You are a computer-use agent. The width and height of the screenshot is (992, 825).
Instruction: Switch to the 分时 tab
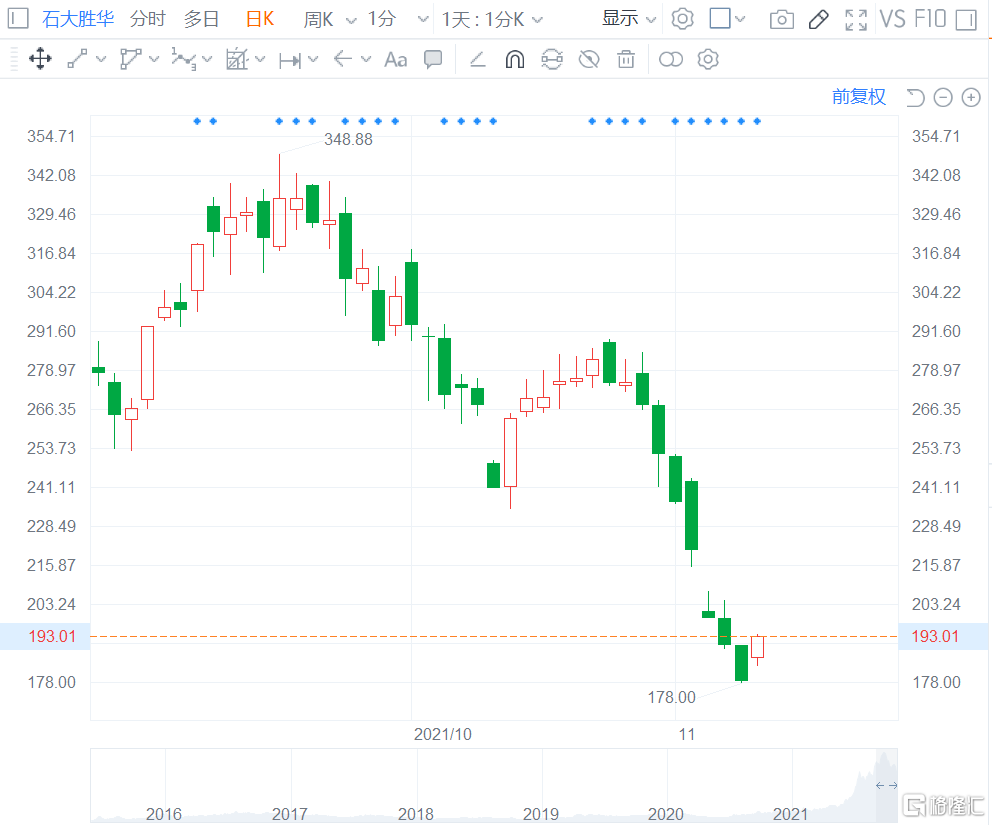click(x=147, y=19)
